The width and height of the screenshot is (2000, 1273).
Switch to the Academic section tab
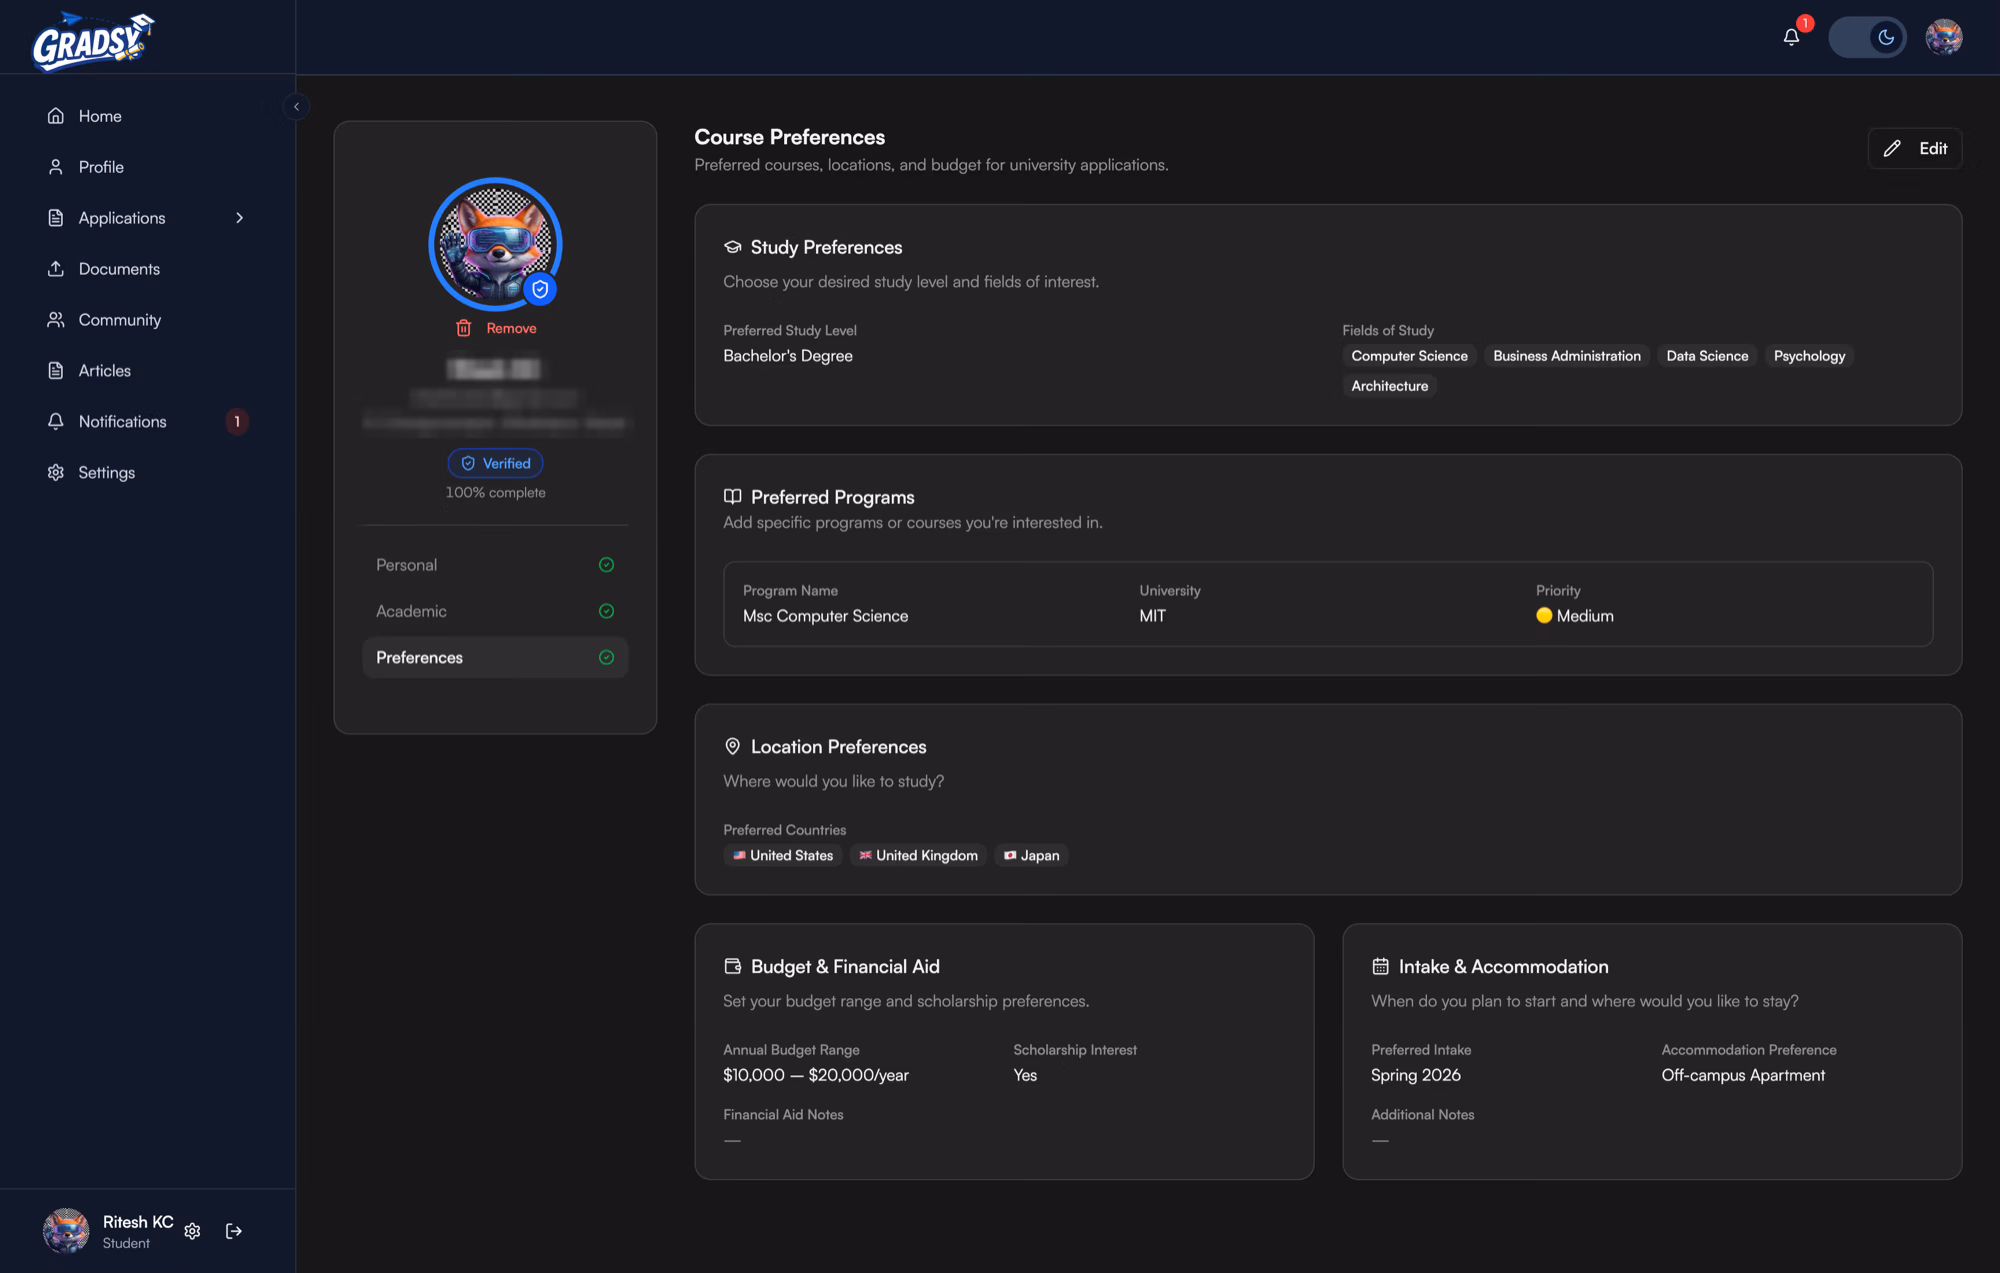(495, 611)
